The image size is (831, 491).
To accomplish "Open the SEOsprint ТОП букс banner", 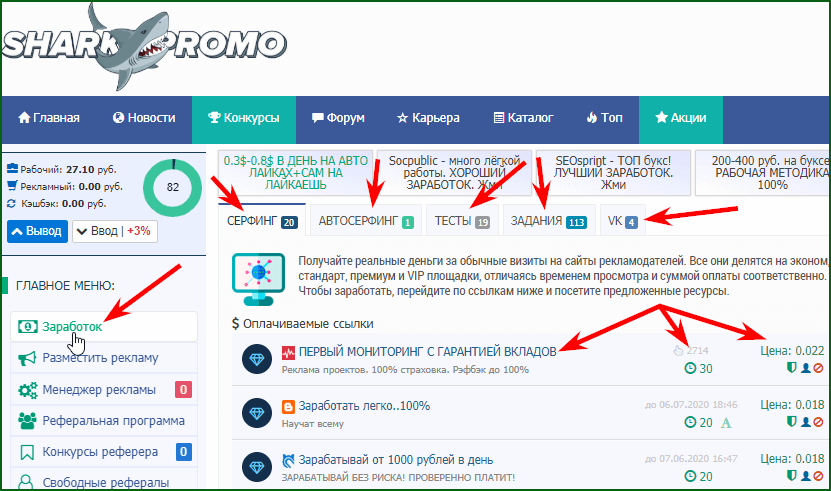I will coord(613,173).
